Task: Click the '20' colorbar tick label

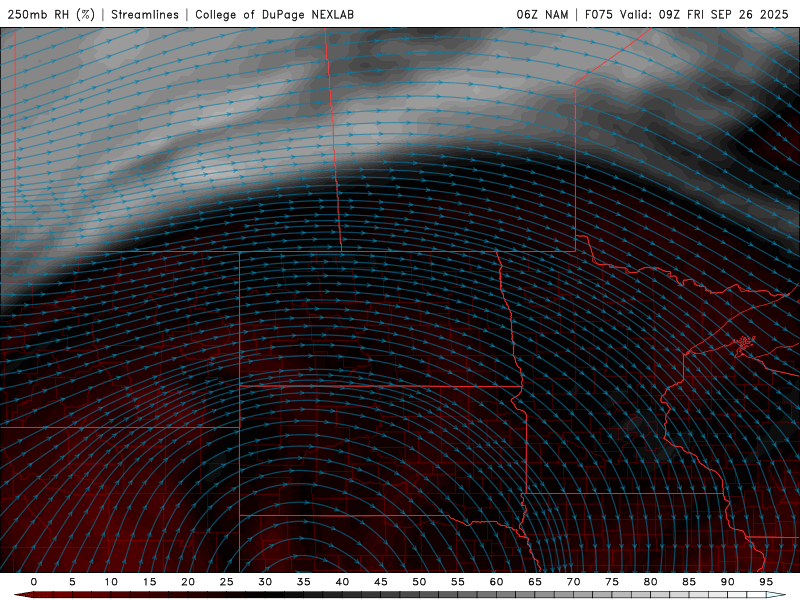Action: pyautogui.click(x=188, y=582)
